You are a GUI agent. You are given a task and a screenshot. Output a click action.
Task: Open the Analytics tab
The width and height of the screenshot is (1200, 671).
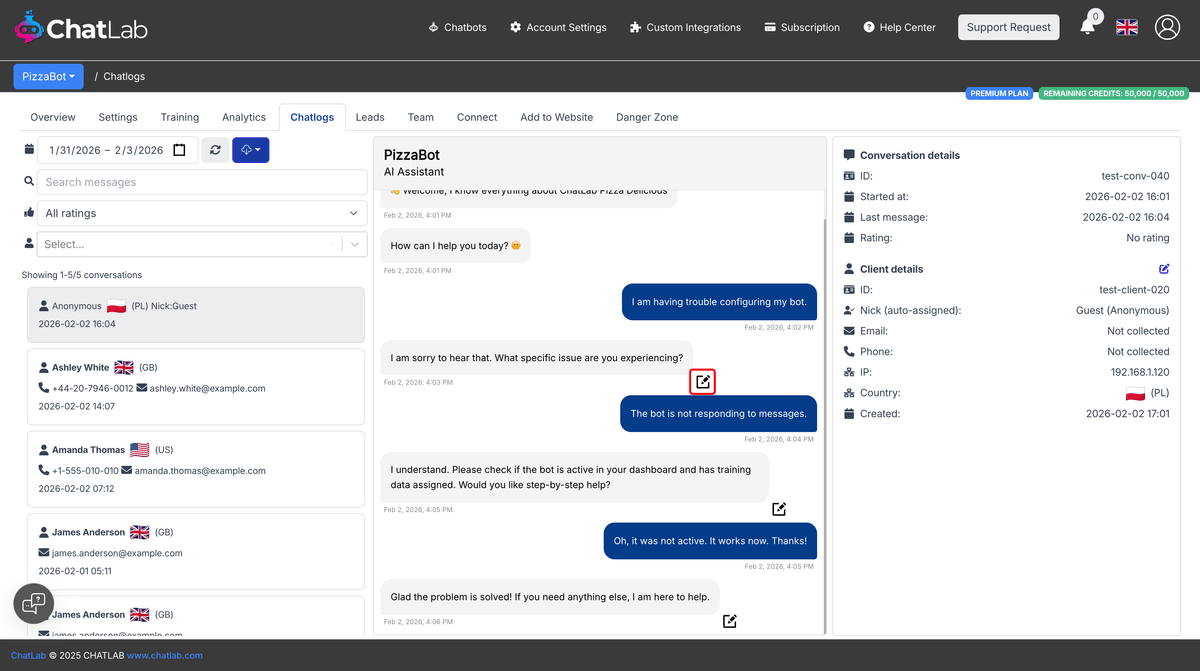tap(244, 117)
